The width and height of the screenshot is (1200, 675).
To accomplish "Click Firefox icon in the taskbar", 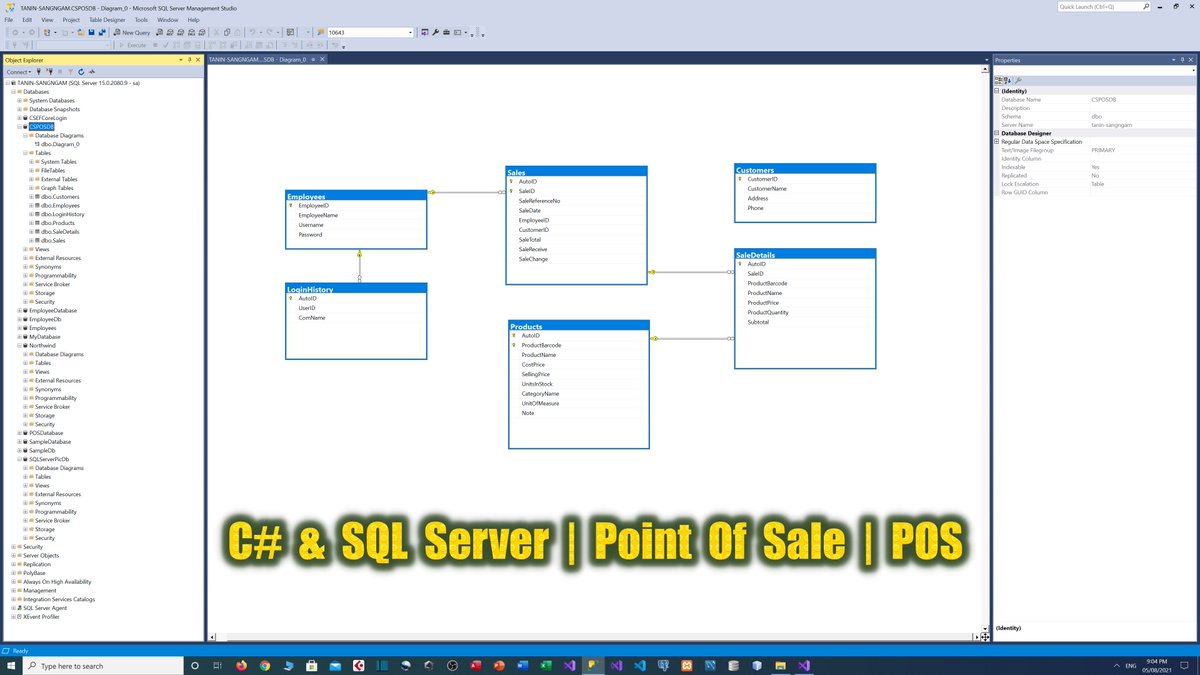I will pyautogui.click(x=241, y=665).
